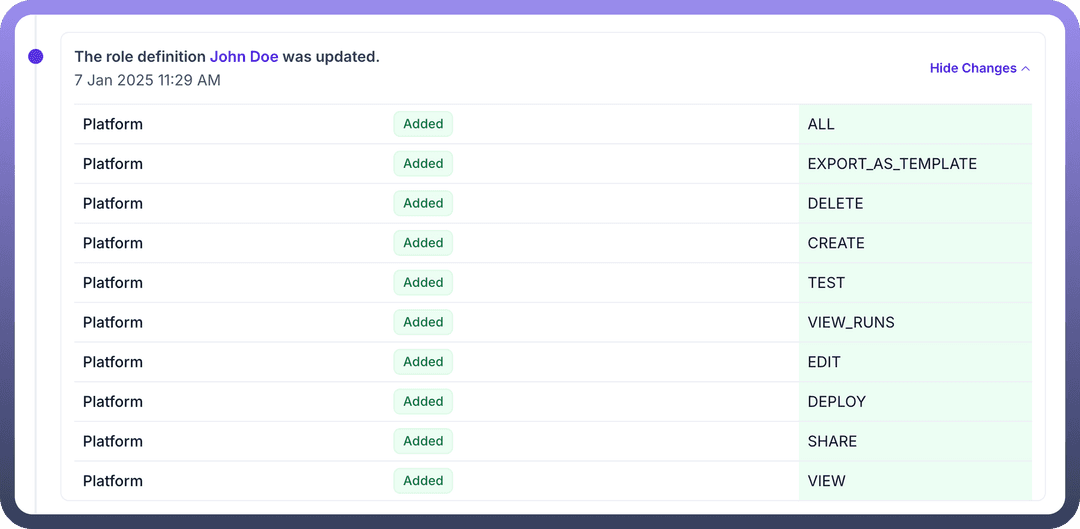Select the VIEW_RUNS permission value

(x=851, y=322)
